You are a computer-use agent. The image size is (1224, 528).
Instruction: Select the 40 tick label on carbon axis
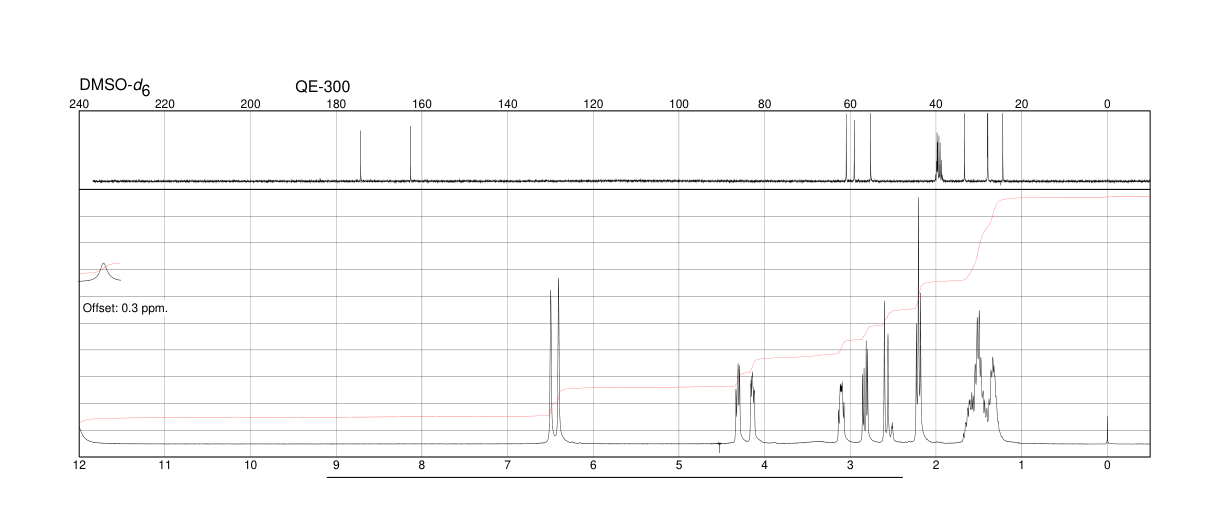coord(936,103)
